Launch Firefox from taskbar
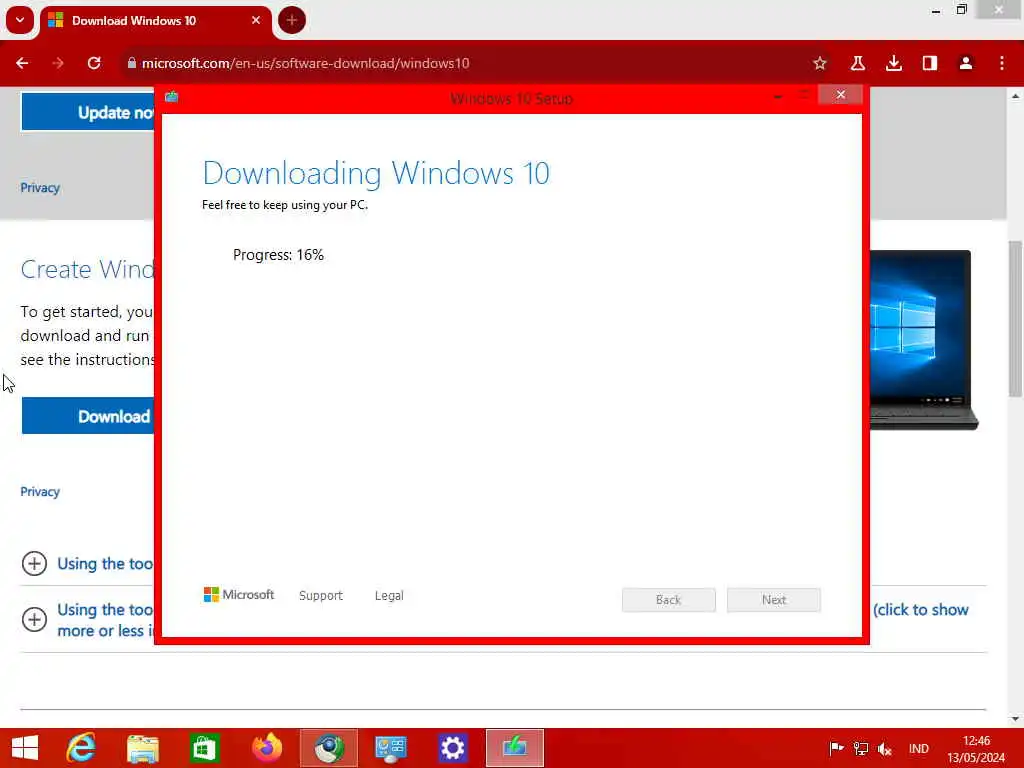 pos(267,748)
